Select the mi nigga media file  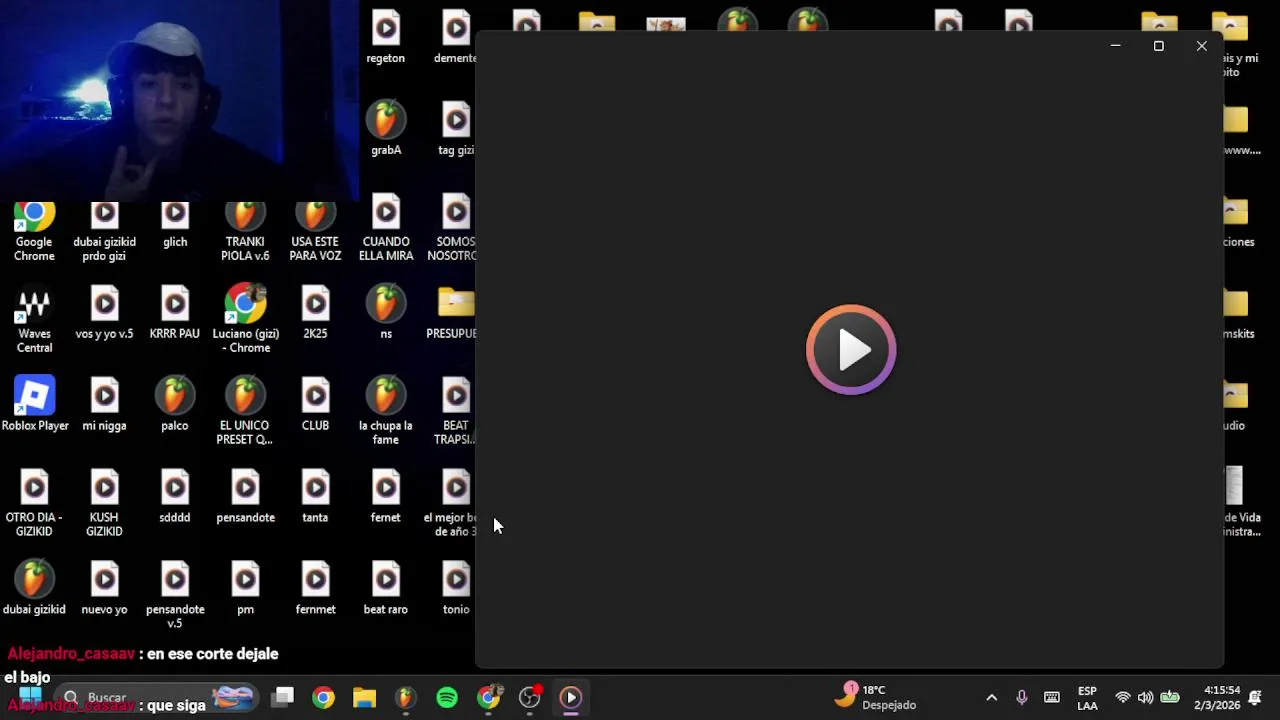(x=104, y=405)
